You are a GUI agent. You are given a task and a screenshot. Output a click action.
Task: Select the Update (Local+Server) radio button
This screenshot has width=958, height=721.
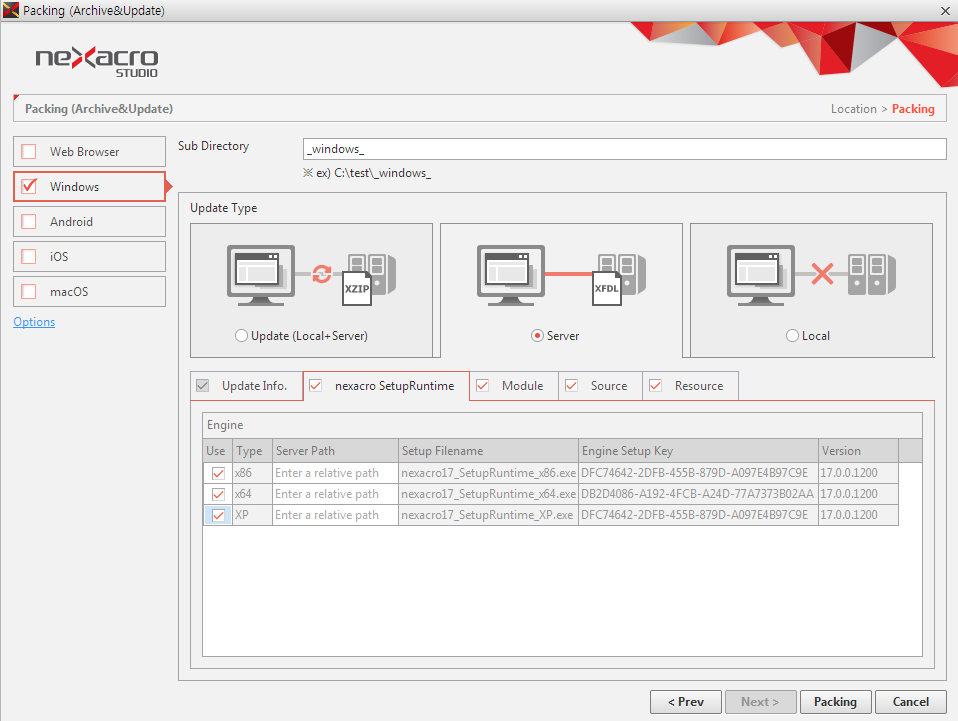pos(241,336)
